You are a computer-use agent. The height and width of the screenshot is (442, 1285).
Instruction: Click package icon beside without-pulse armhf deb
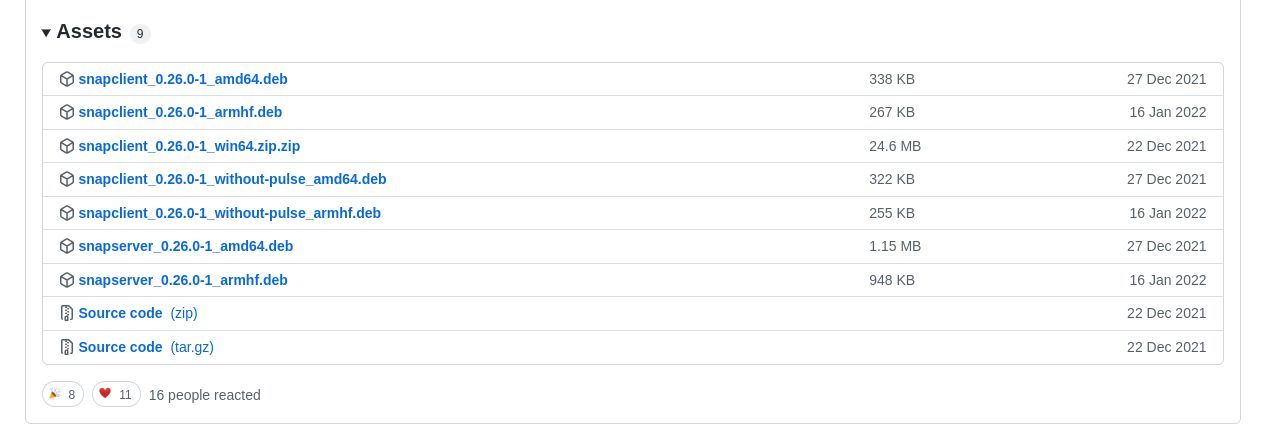pyautogui.click(x=67, y=213)
